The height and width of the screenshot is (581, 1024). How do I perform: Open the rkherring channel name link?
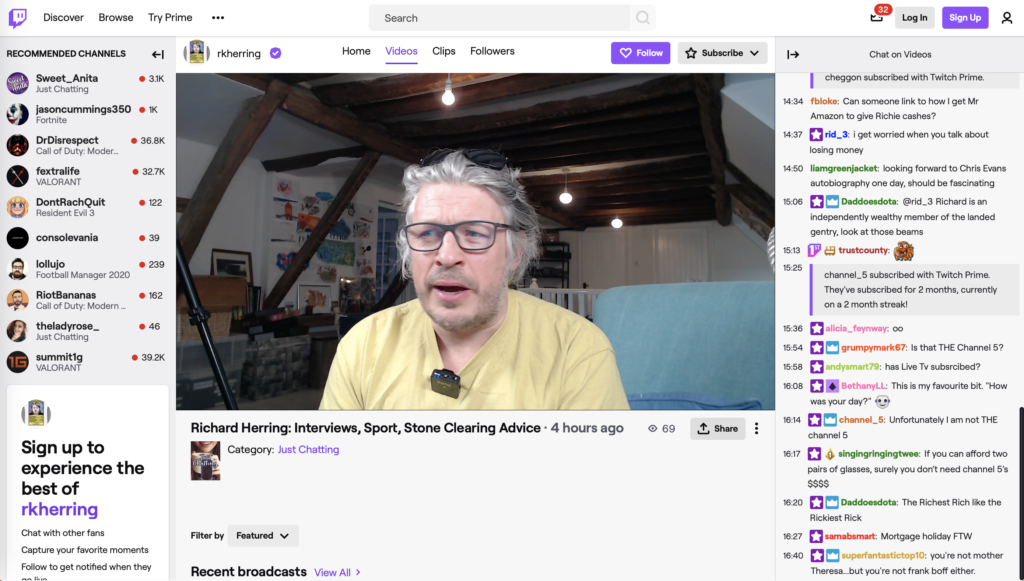pos(238,54)
